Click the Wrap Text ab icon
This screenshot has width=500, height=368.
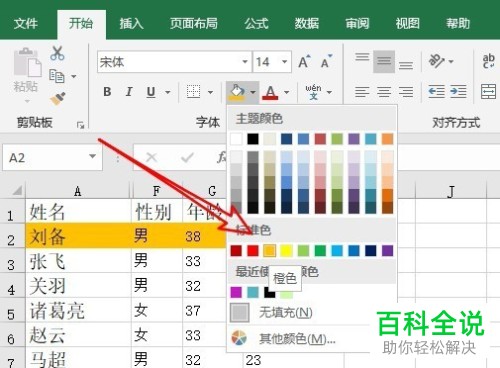tap(489, 61)
